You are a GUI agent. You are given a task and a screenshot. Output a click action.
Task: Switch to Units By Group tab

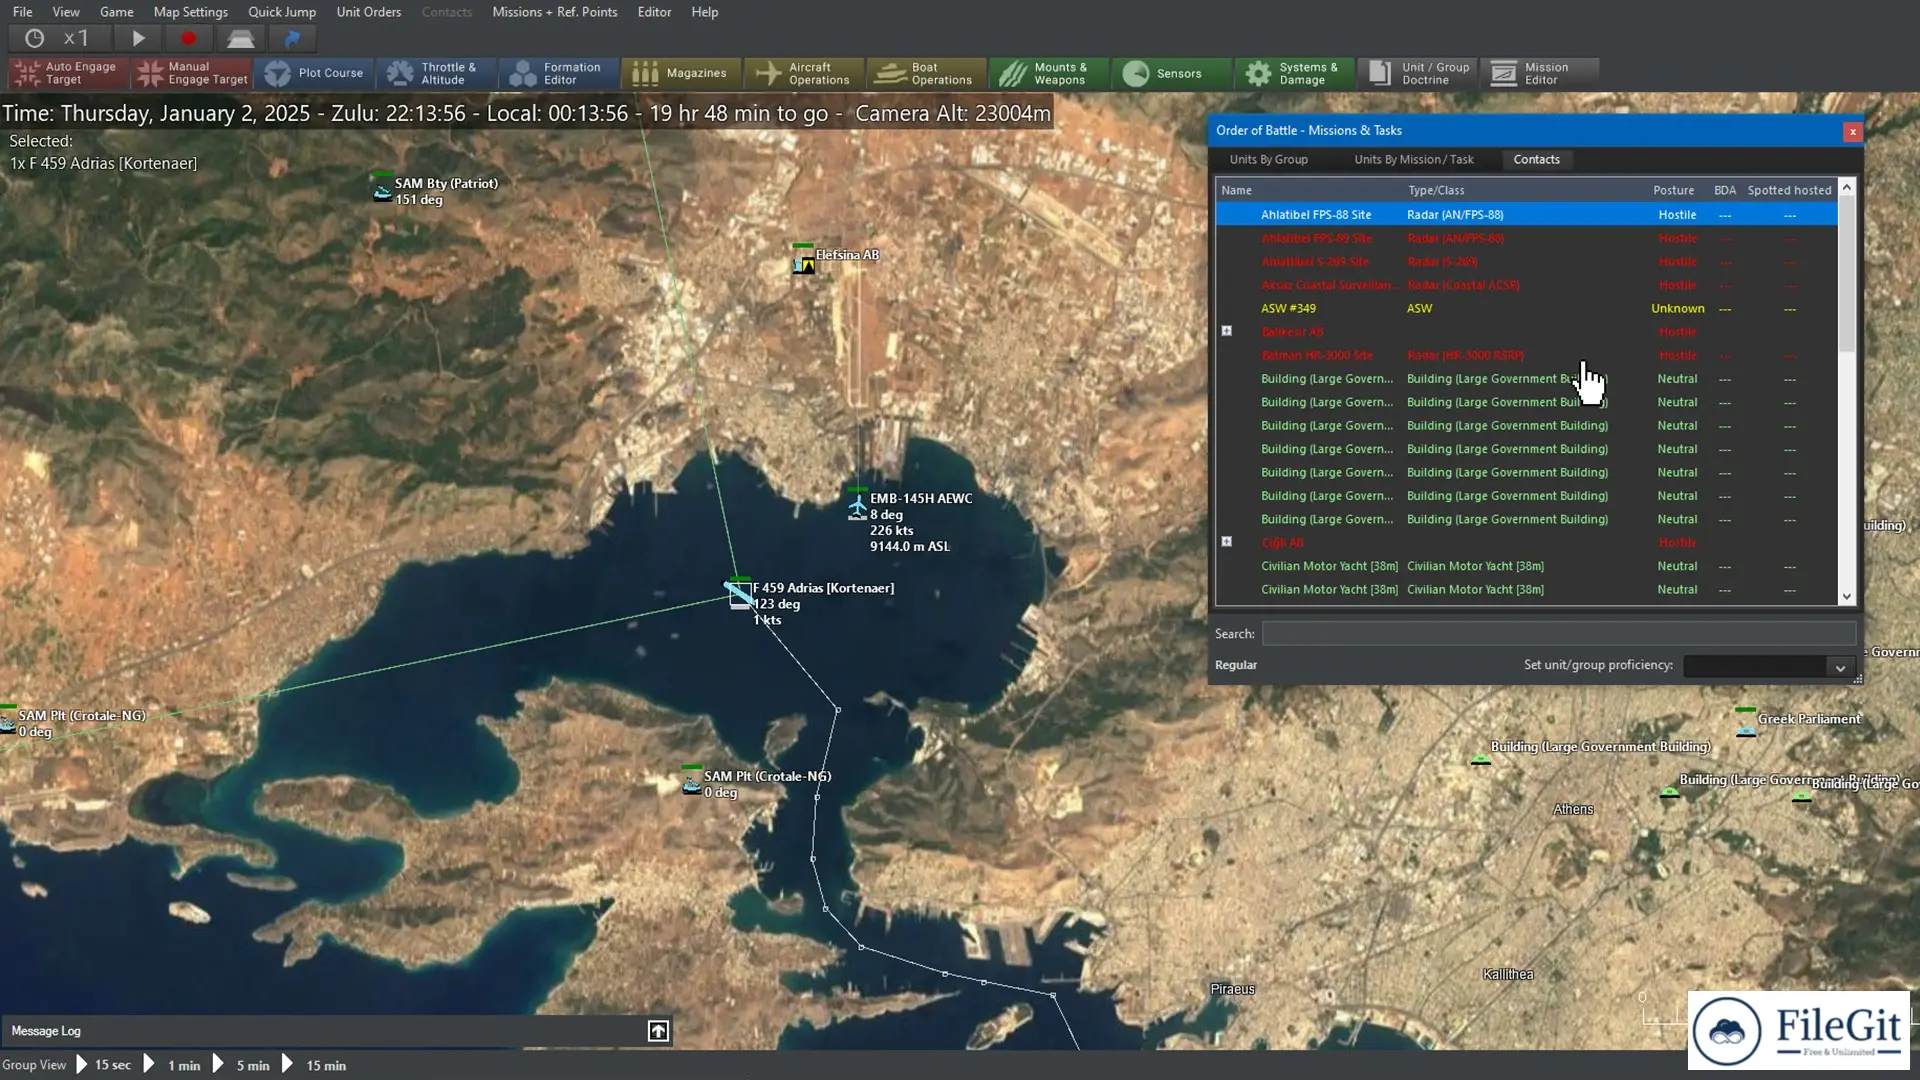pos(1268,159)
